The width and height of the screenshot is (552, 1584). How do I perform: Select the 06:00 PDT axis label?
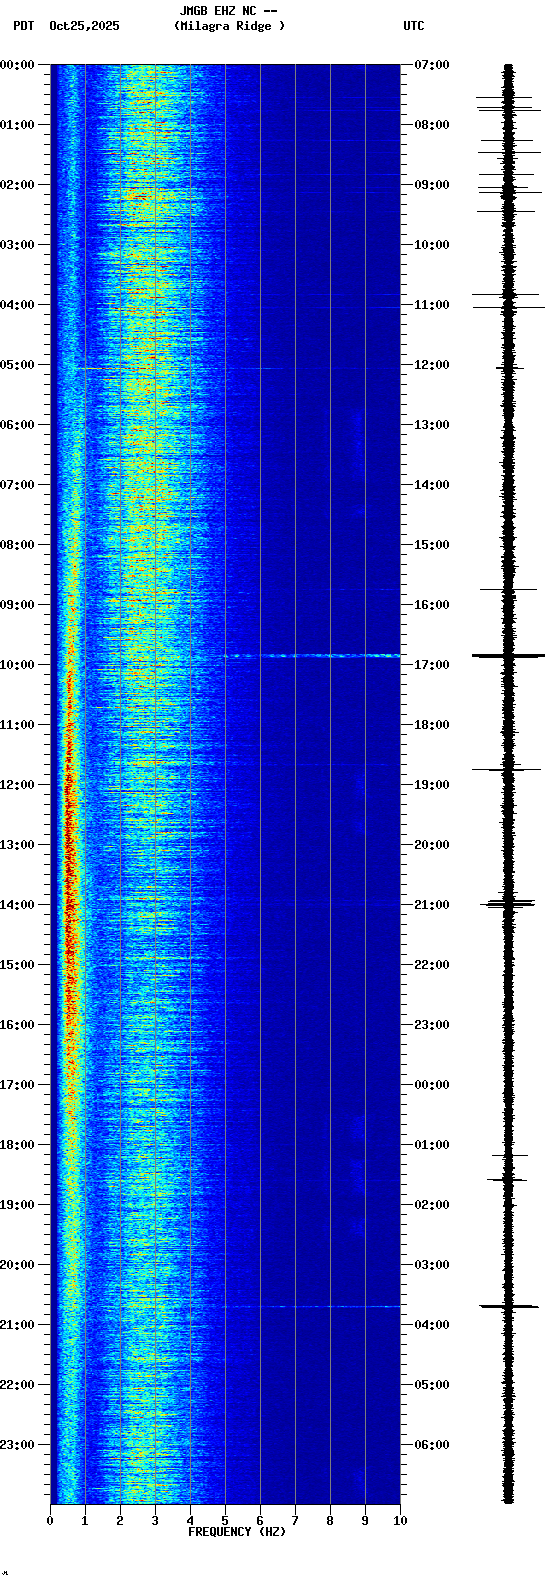pos(18,425)
